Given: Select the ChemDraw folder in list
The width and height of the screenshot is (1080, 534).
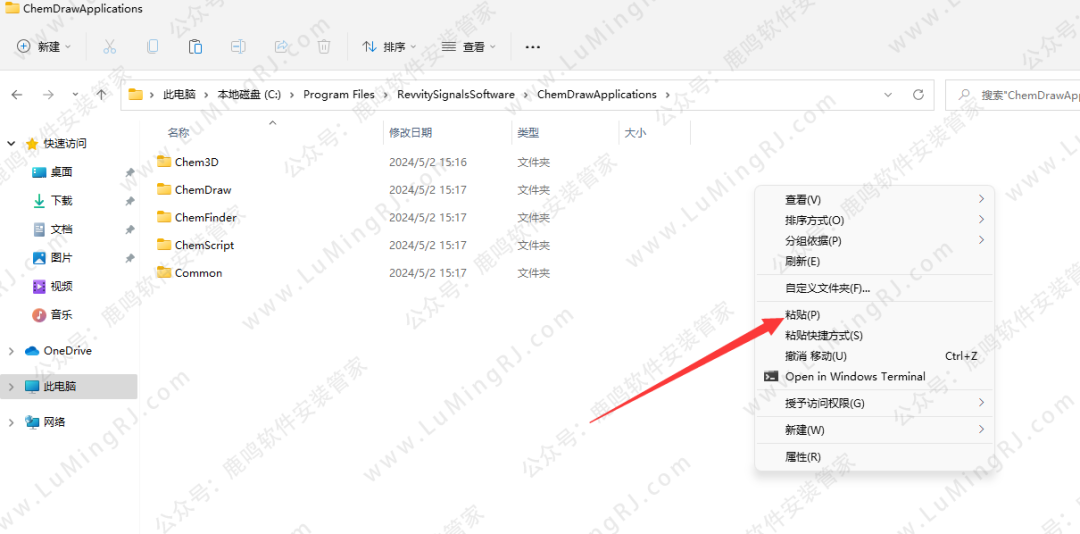Looking at the screenshot, I should click(x=202, y=190).
